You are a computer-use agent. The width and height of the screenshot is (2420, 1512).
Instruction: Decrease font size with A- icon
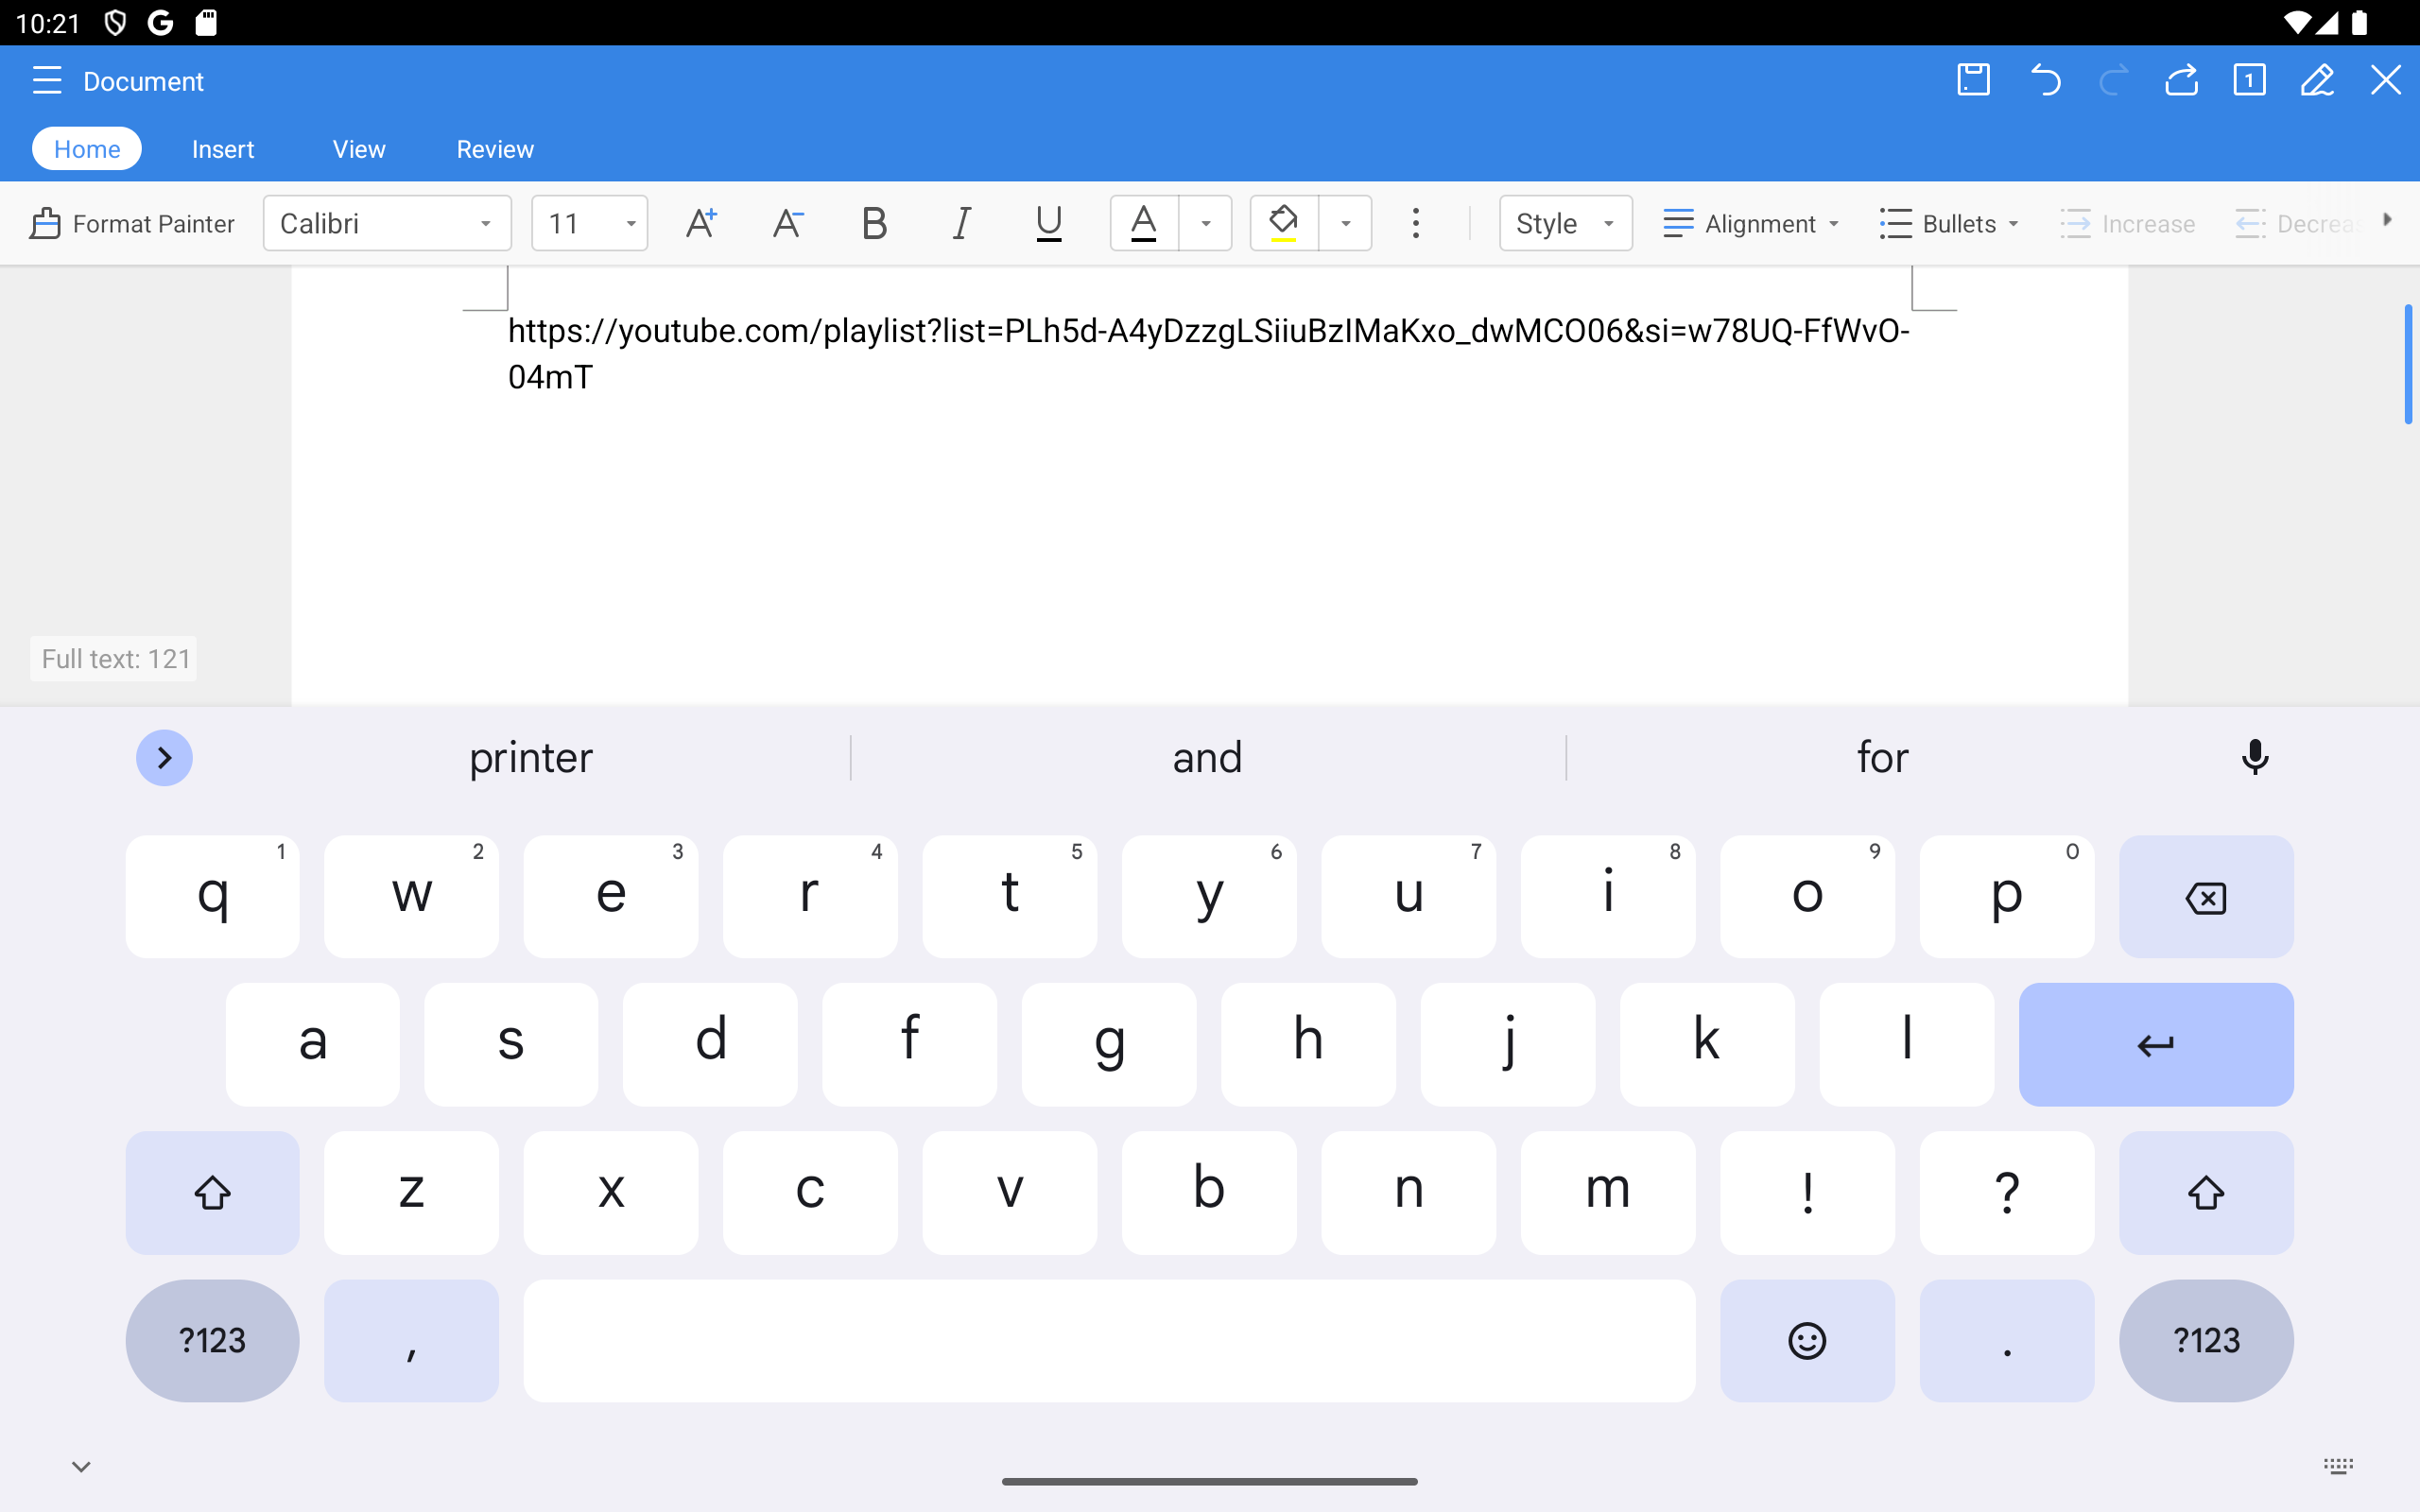tap(788, 223)
